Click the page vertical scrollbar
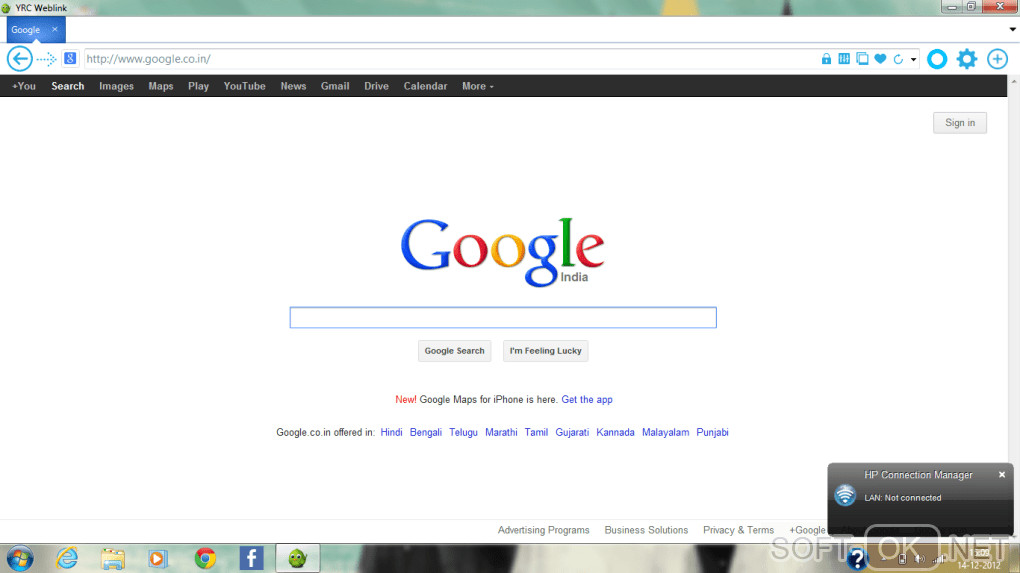The height and width of the screenshot is (573, 1020). click(1013, 306)
